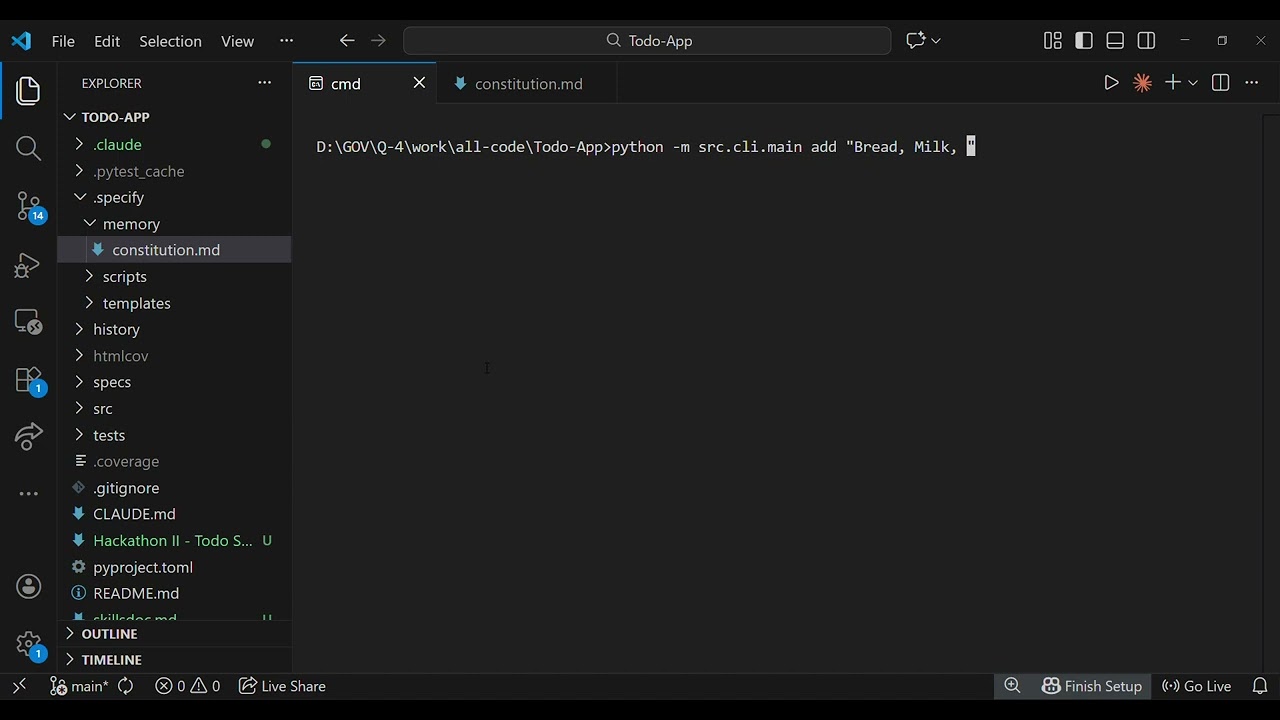The height and width of the screenshot is (720, 1280).
Task: Close the cmd tab
Action: pyautogui.click(x=419, y=83)
